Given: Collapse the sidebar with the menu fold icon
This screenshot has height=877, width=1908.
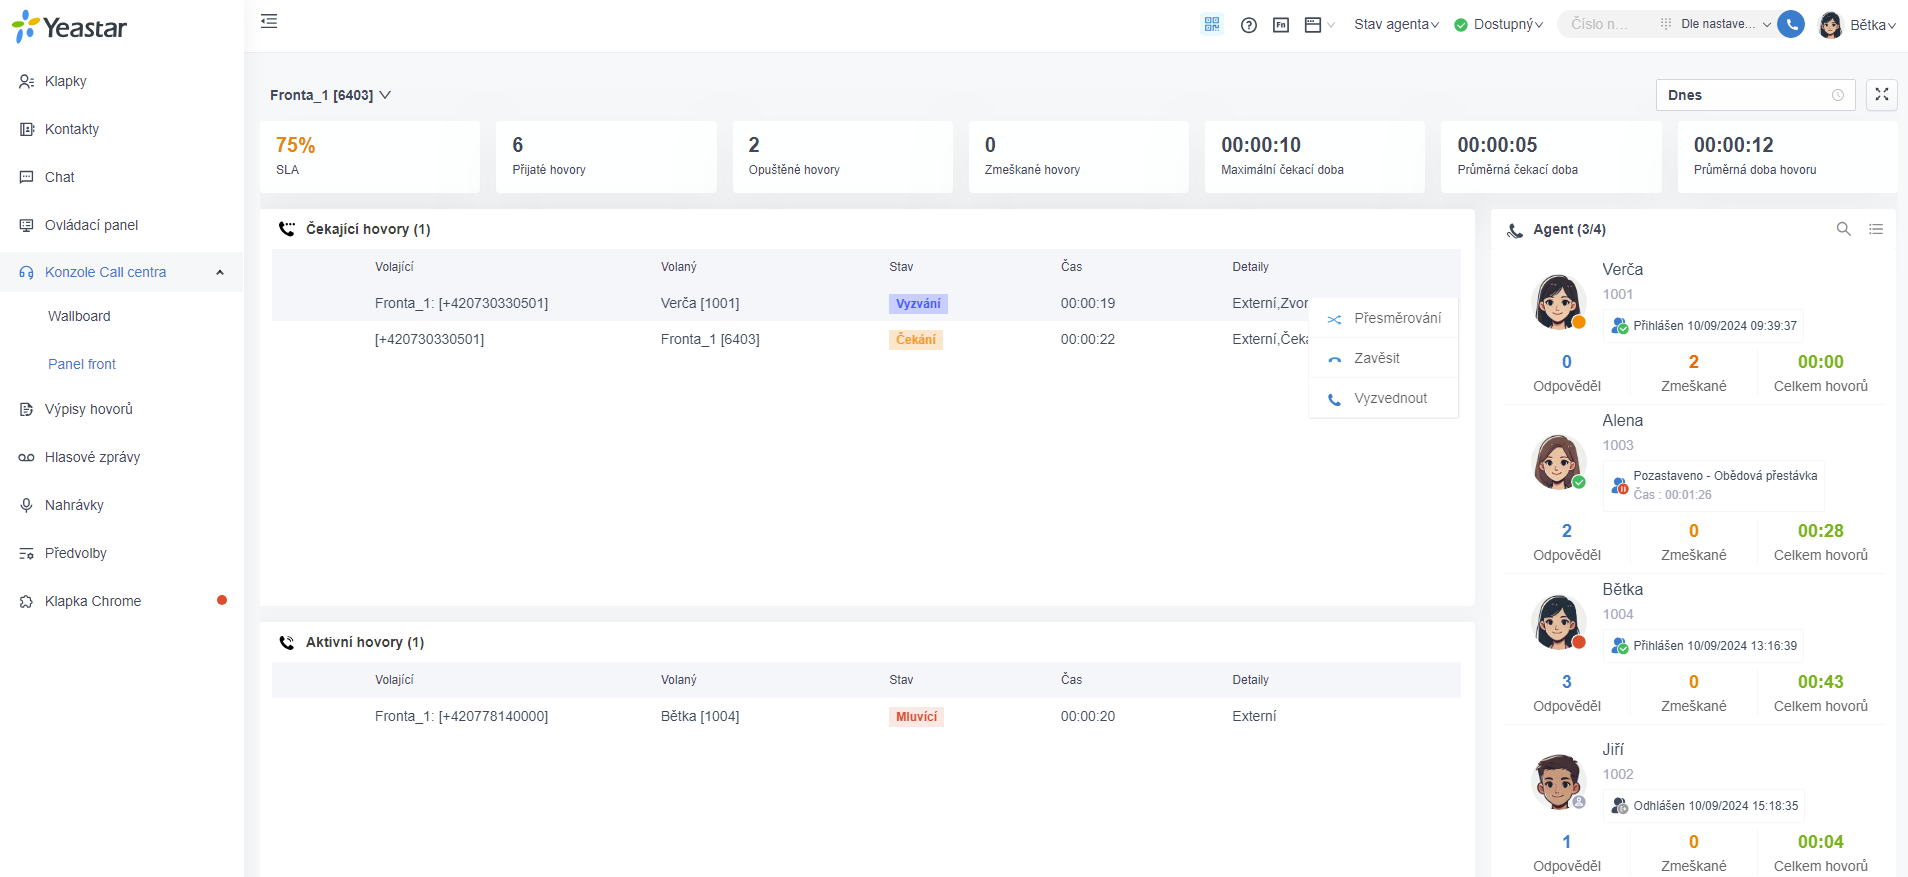Looking at the screenshot, I should [269, 21].
